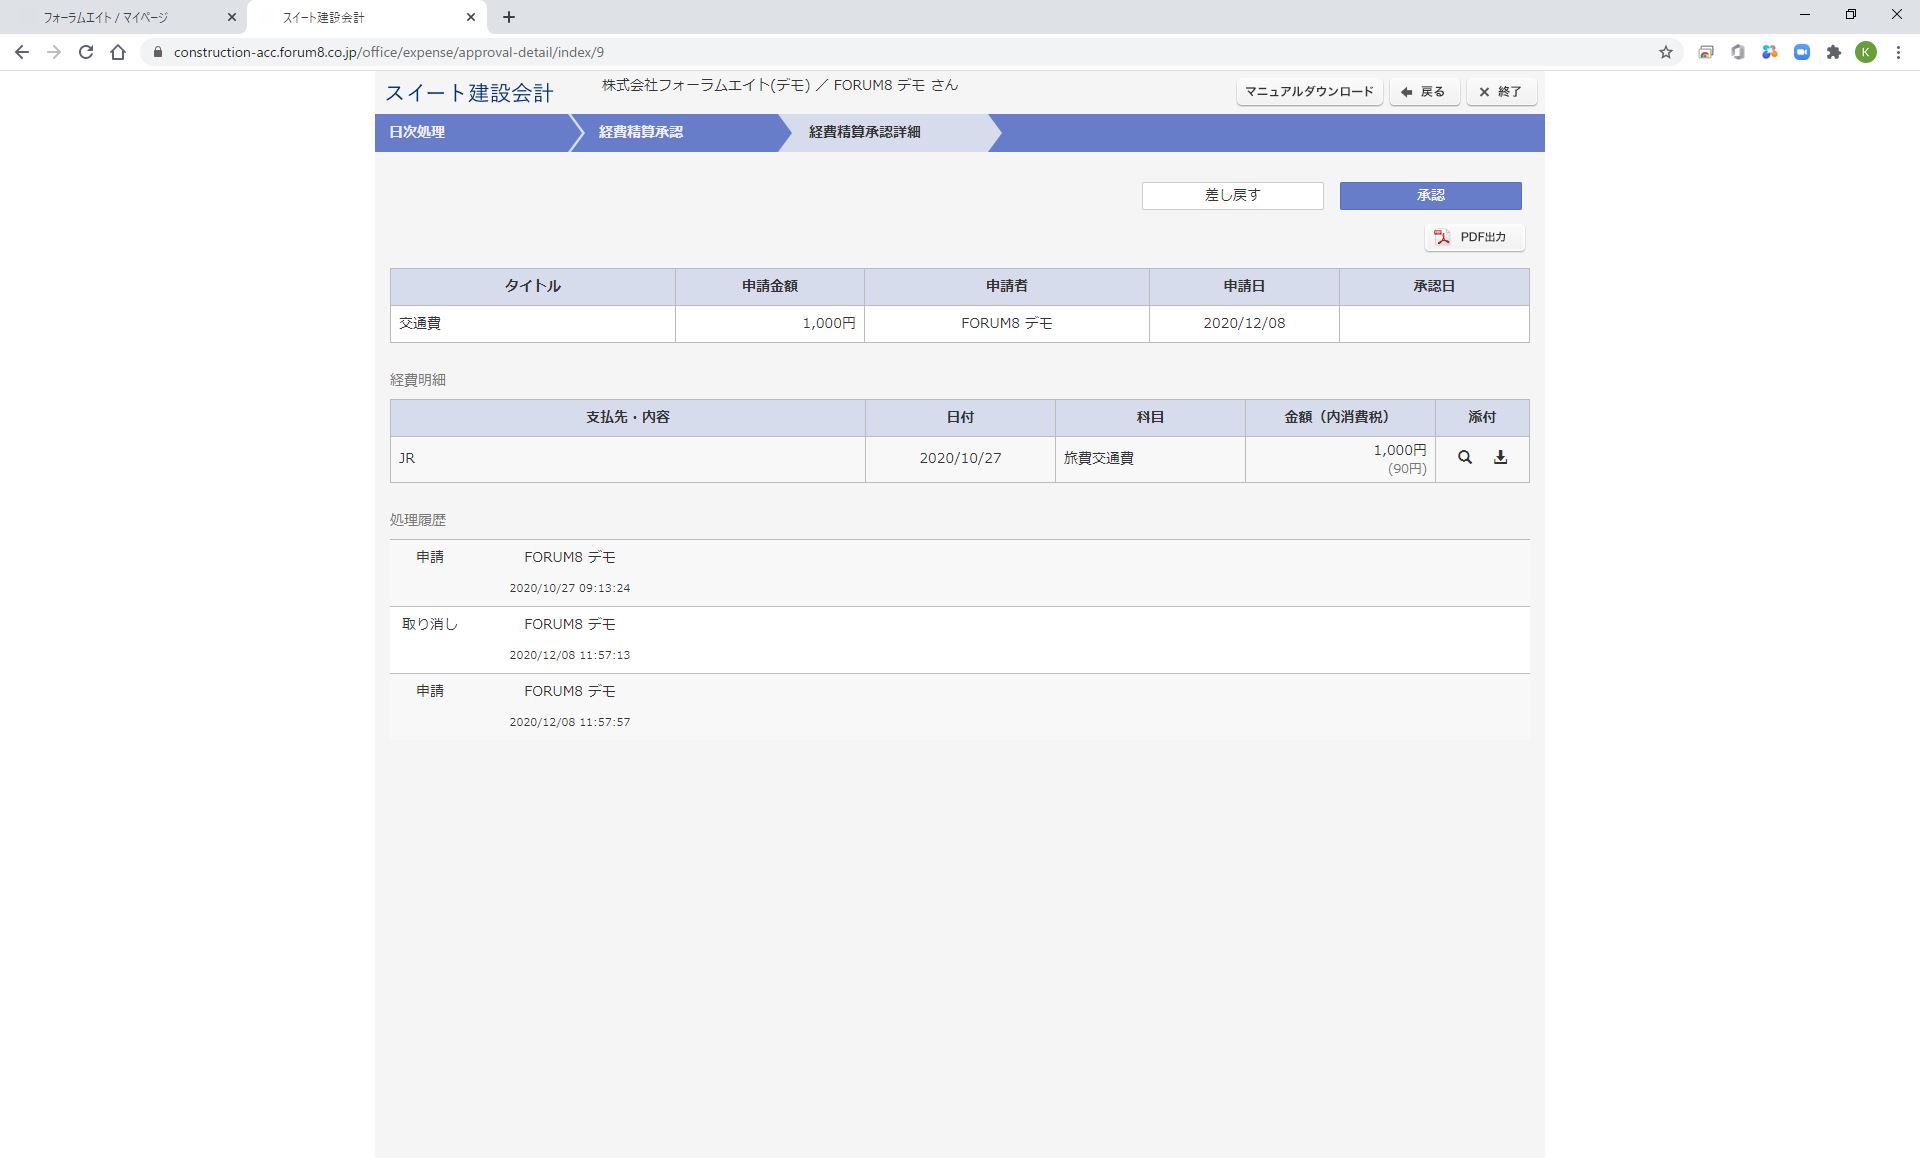
Task: Open the Zoom extension icon
Action: pos(1802,52)
